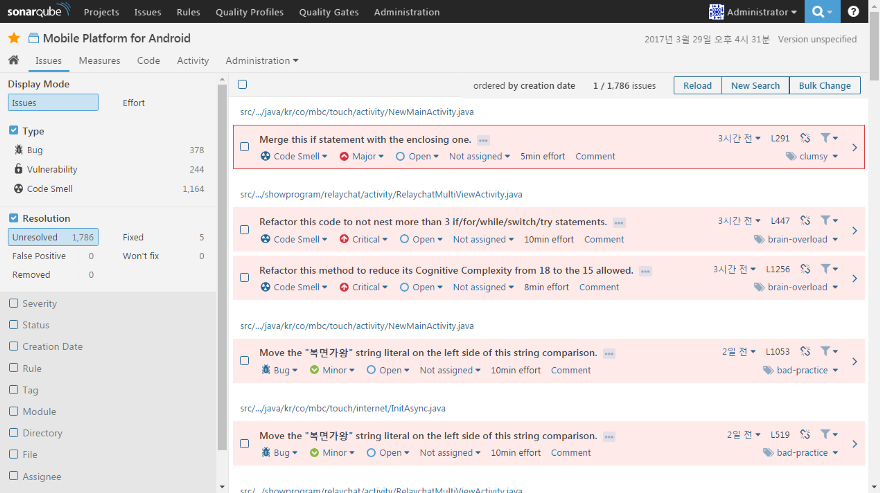Copy permalink icon for issue at L1053

click(805, 352)
